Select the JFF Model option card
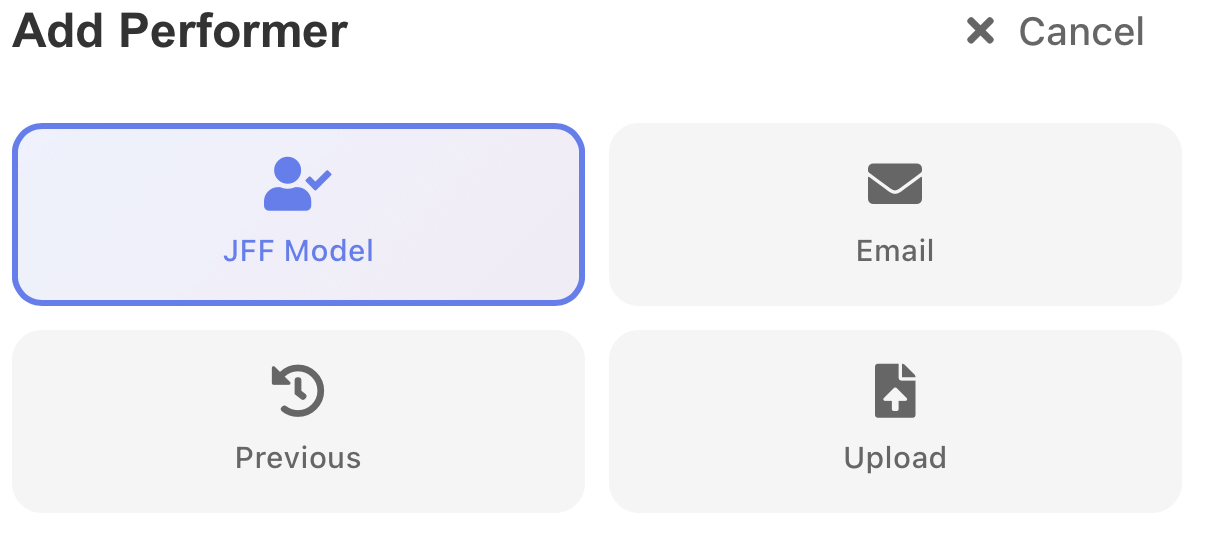Image resolution: width=1207 pixels, height=549 pixels. coord(298,214)
